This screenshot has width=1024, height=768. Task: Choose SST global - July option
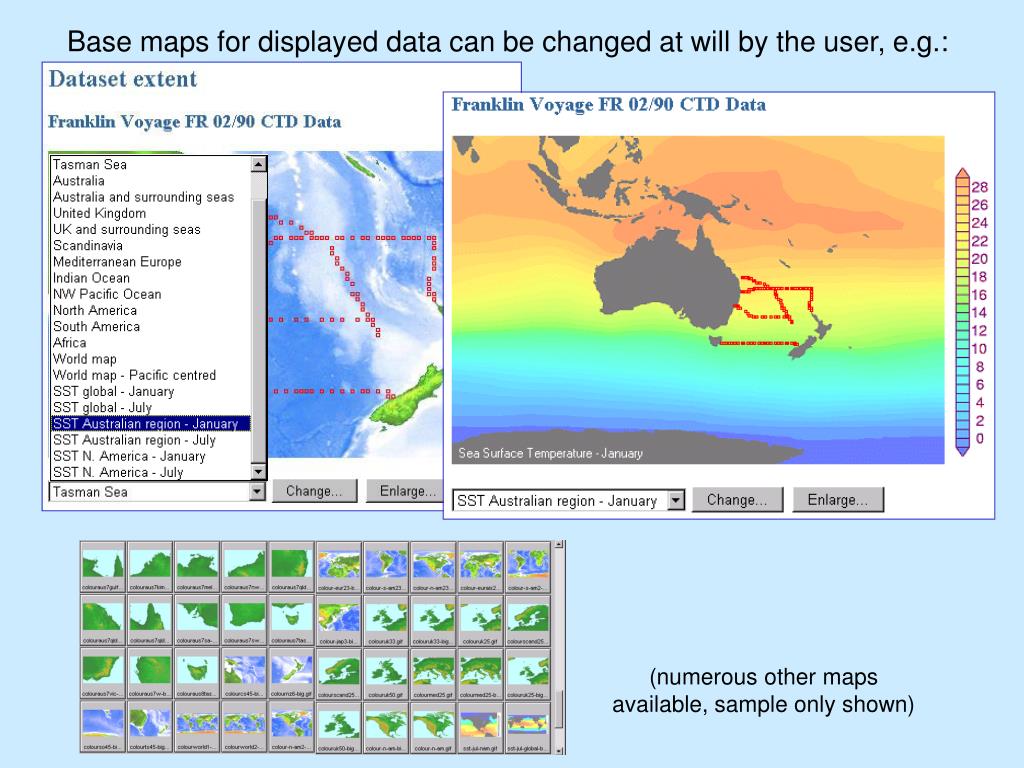click(150, 408)
